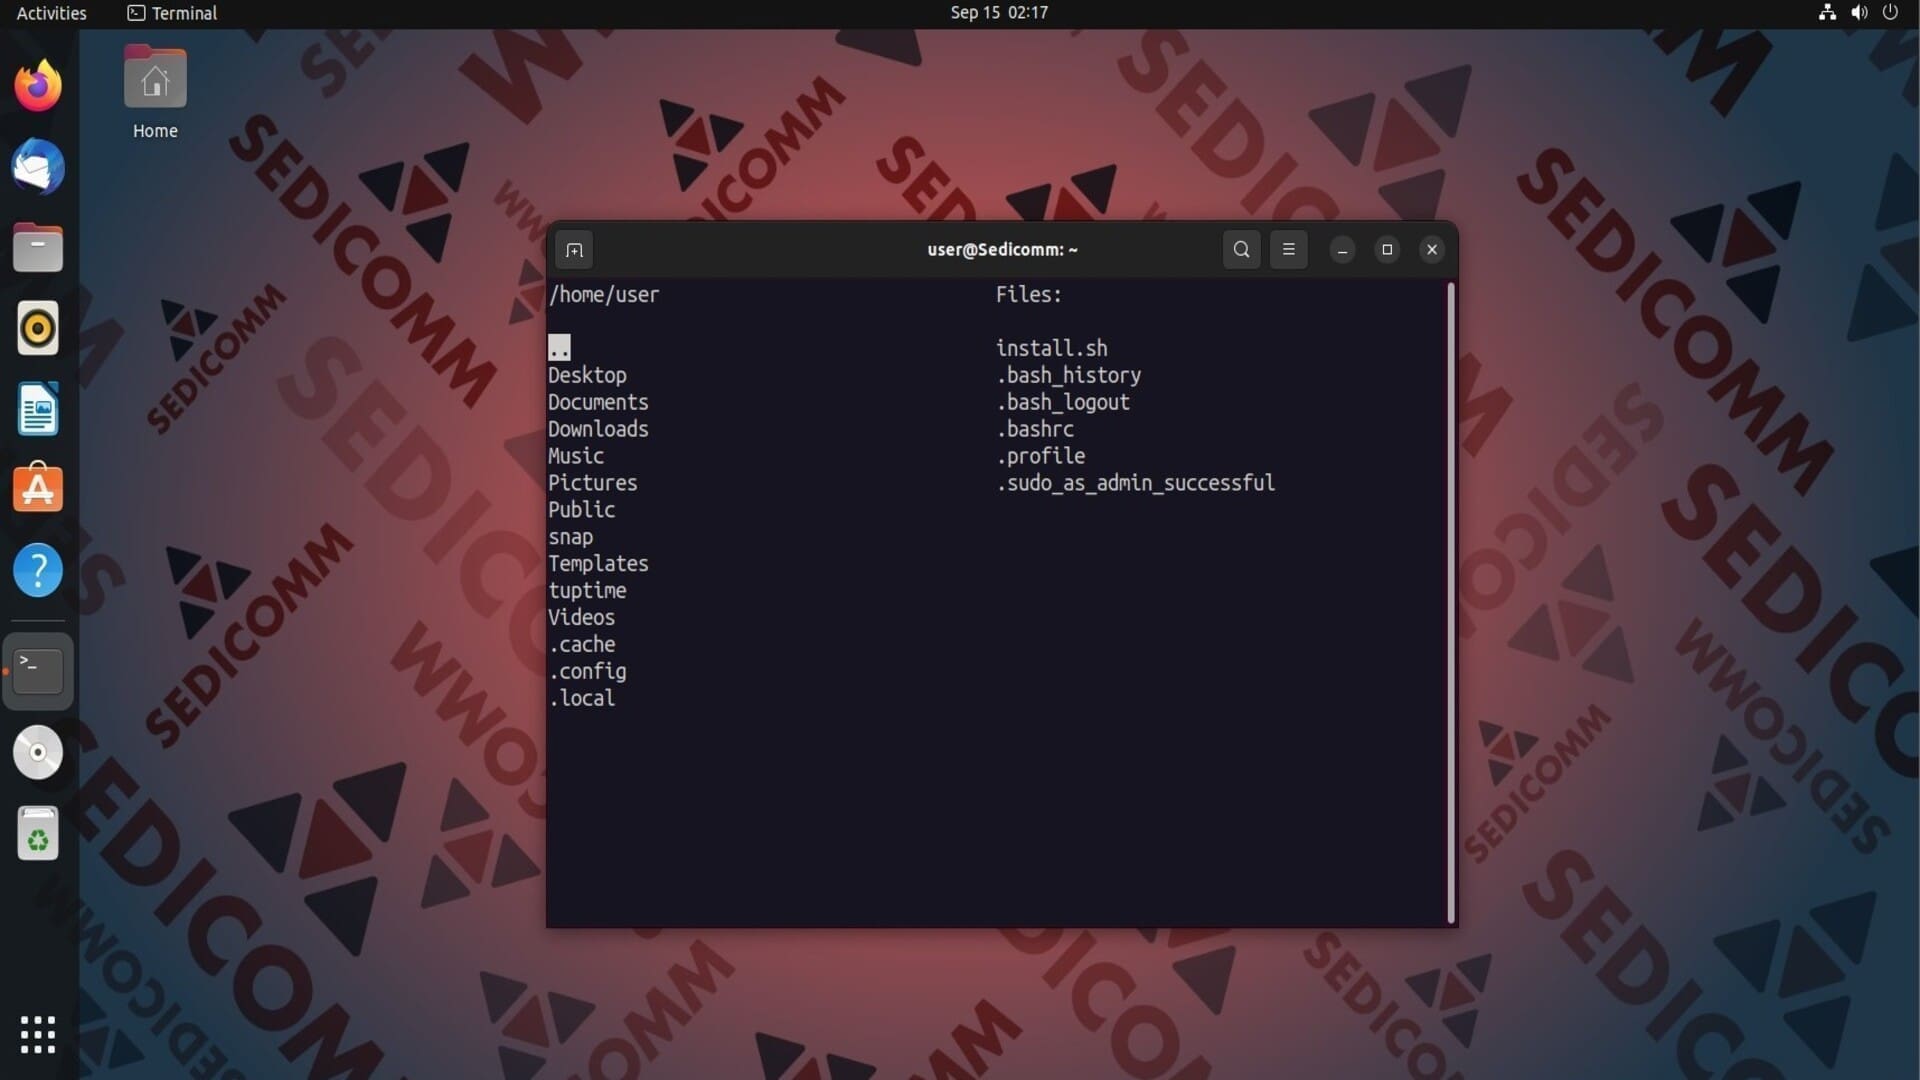The width and height of the screenshot is (1920, 1080).
Task: Click the Trash icon in dock
Action: tap(38, 834)
